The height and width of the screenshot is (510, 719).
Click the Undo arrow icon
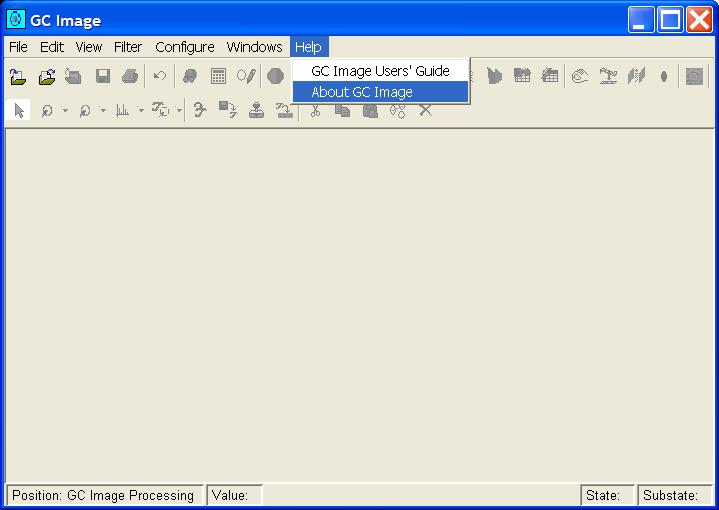[160, 76]
